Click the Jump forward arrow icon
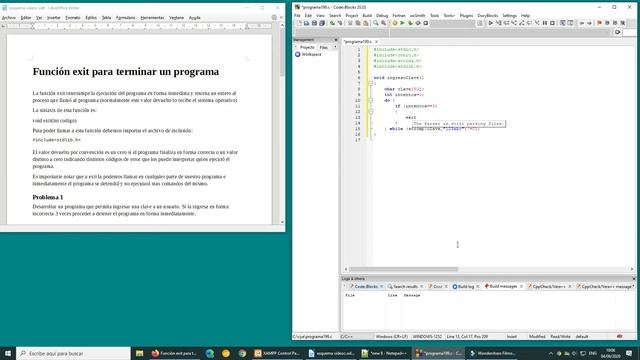This screenshot has height=360, width=640. coord(589,23)
